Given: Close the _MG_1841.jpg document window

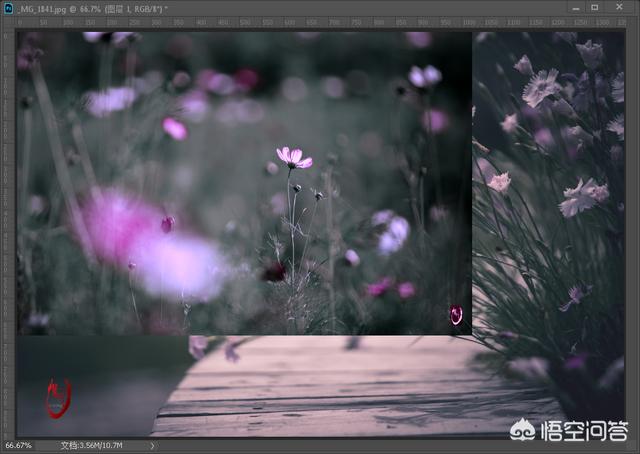Looking at the screenshot, I should (x=619, y=7).
